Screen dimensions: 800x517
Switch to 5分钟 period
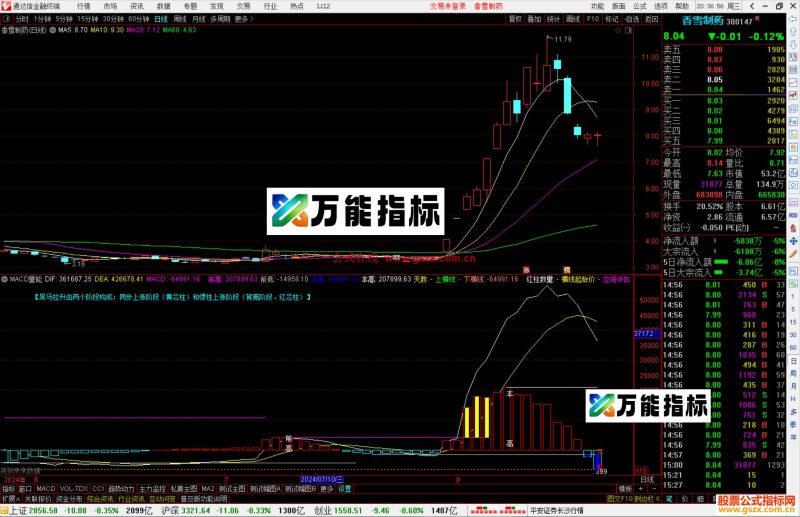point(64,19)
